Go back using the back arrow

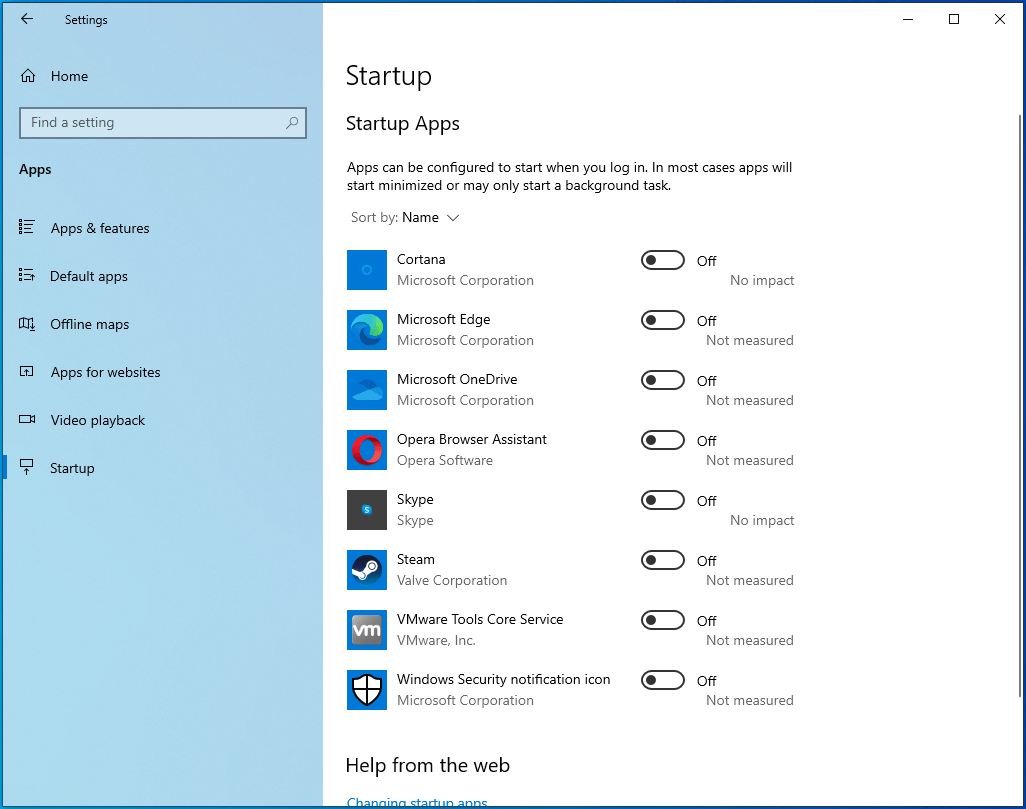pyautogui.click(x=27, y=19)
